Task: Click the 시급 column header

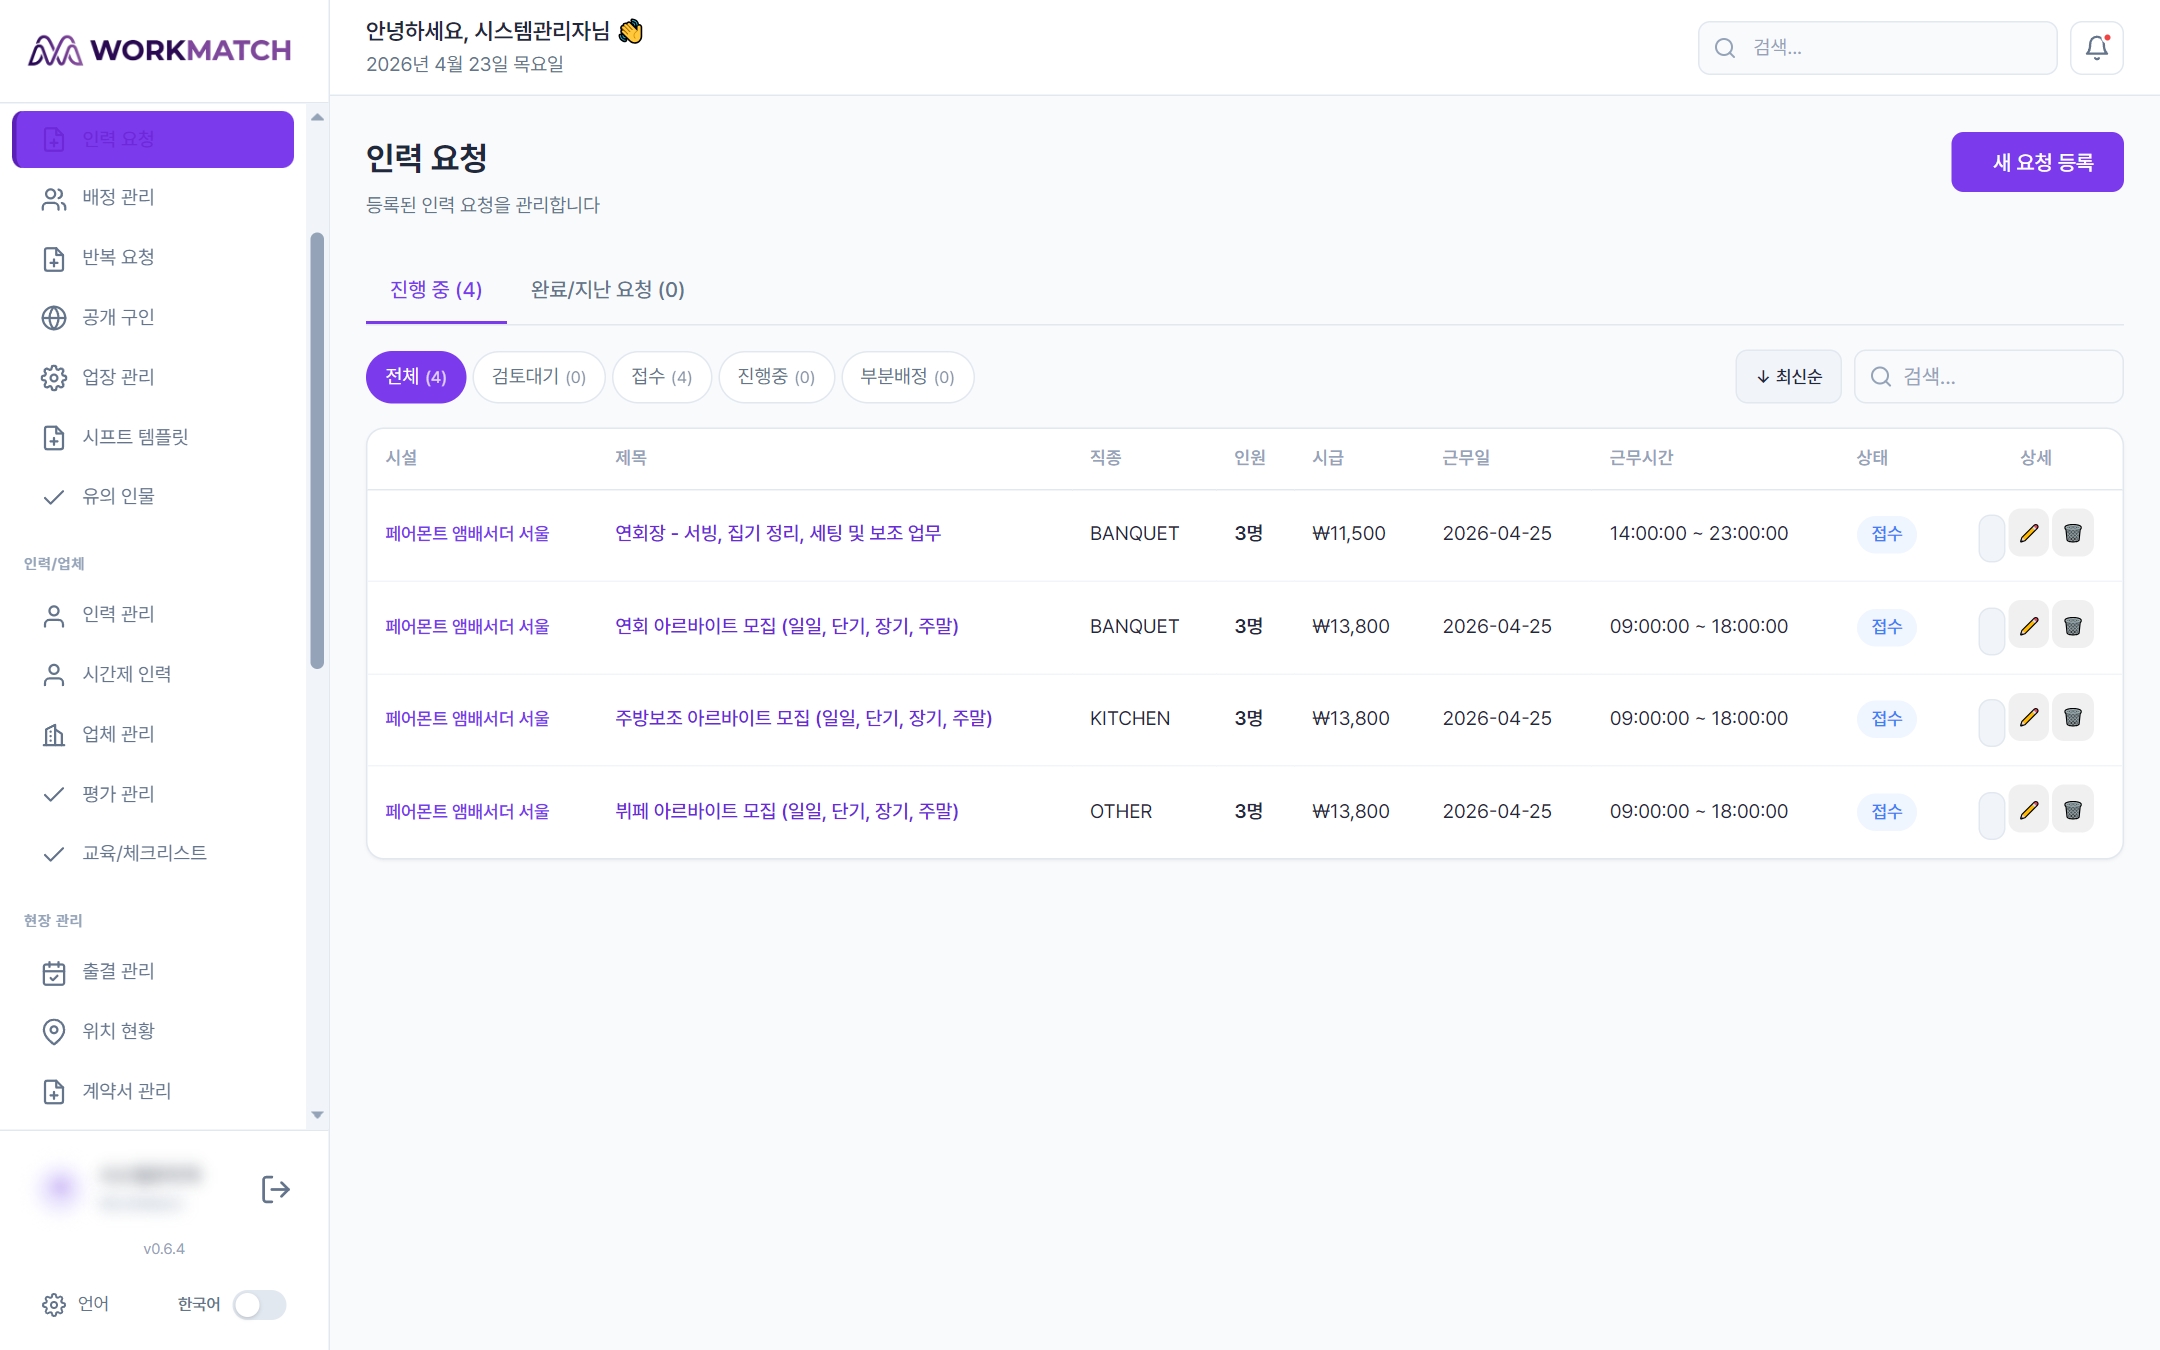Action: 1328,458
